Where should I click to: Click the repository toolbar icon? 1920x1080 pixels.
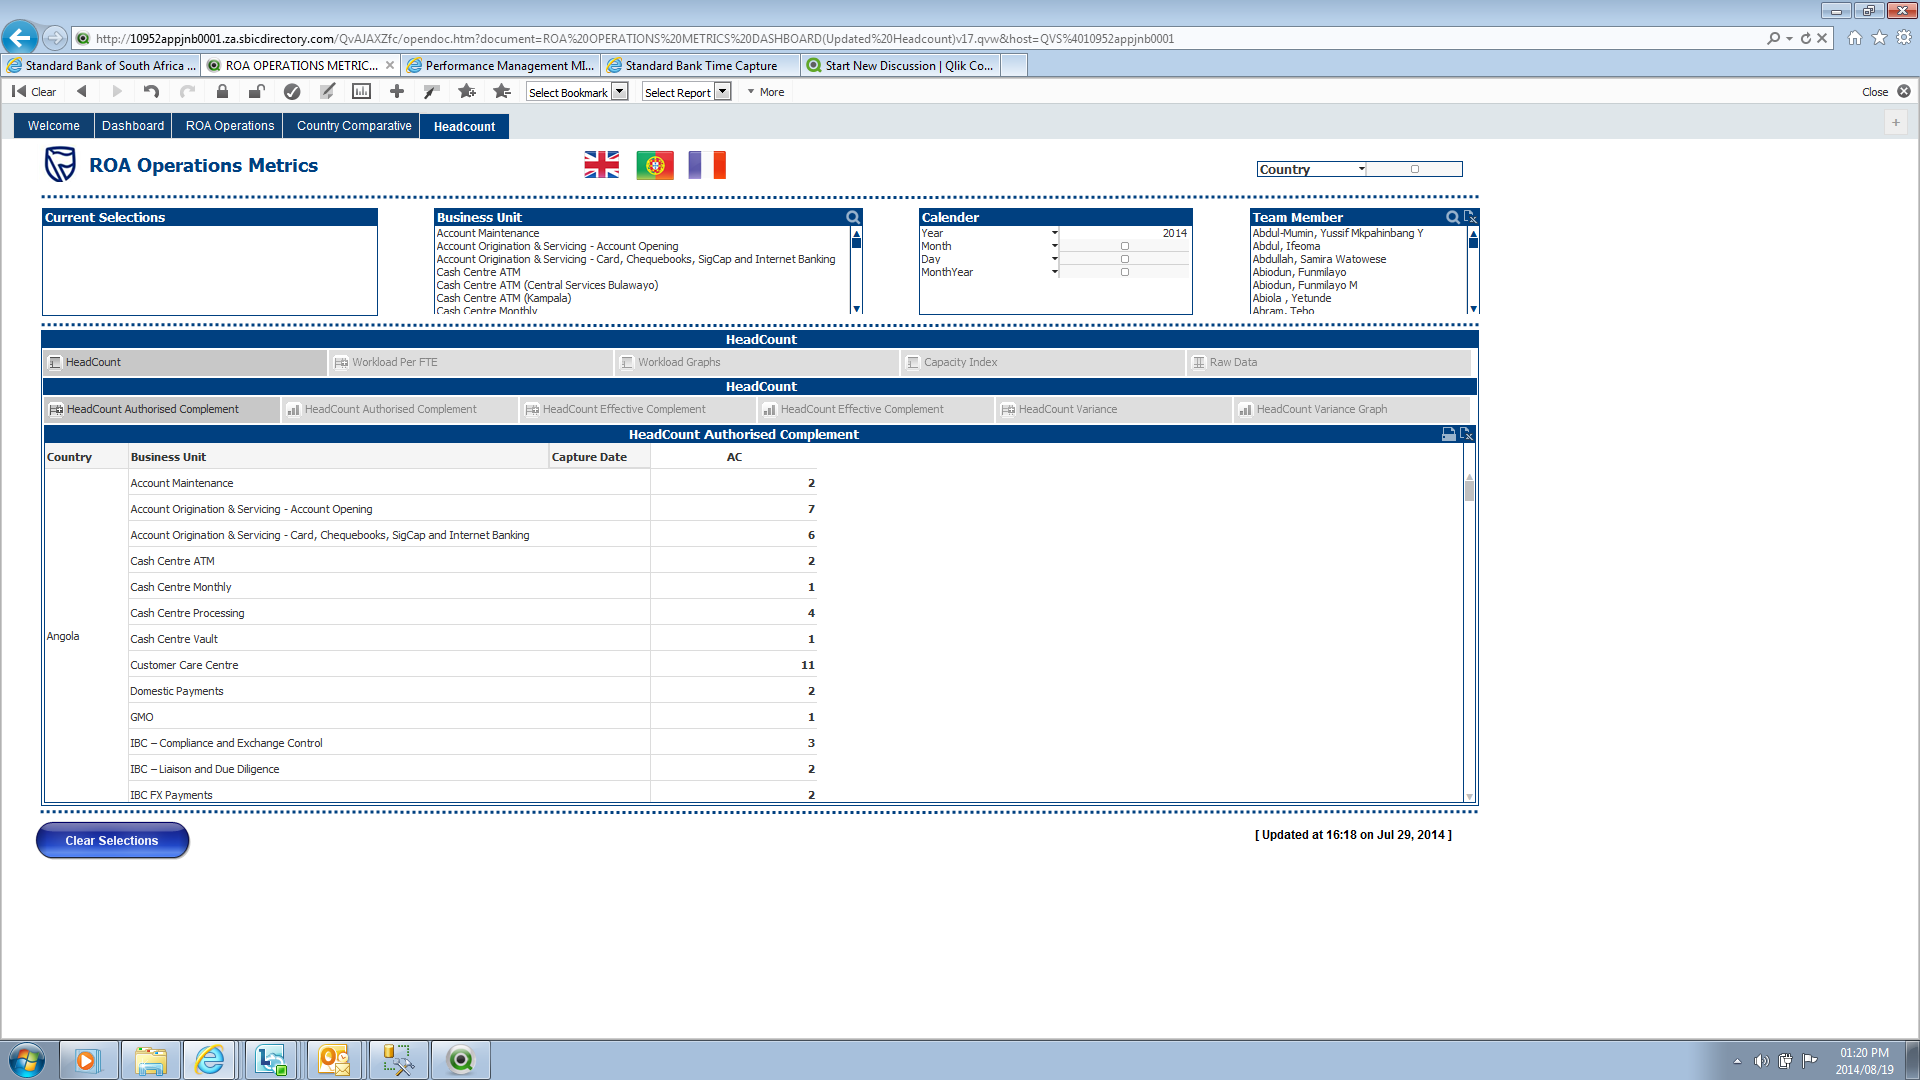432,92
